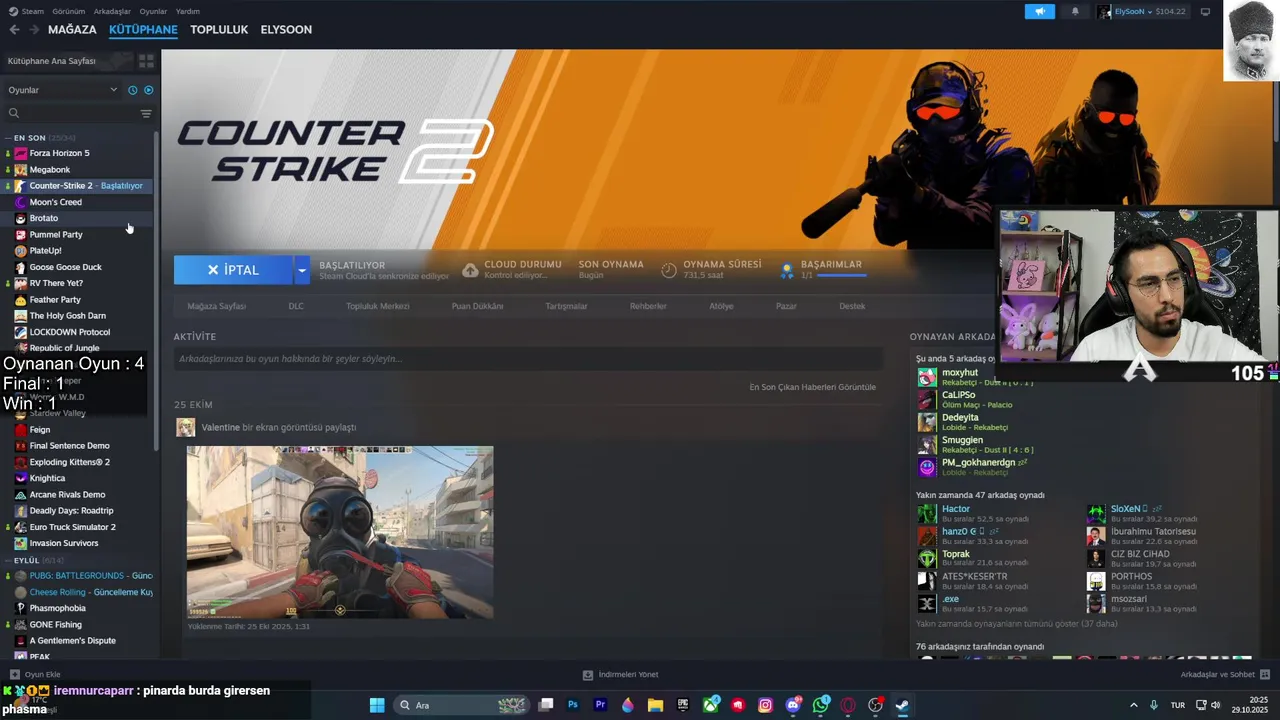Click moxyhut friend avatar
Viewport: 1280px width, 720px height.
[x=927, y=377]
